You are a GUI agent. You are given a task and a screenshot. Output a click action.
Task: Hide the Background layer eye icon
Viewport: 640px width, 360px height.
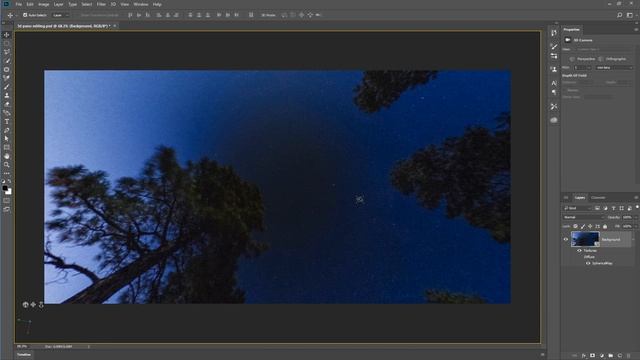pos(566,240)
